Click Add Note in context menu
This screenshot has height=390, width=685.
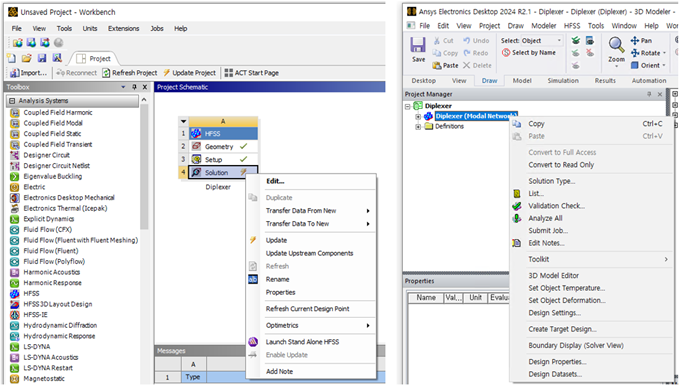(279, 372)
